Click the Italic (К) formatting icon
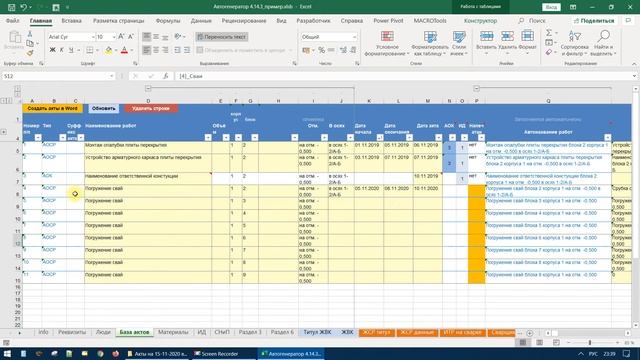Viewport: 640px width, 360px height. coord(62,50)
